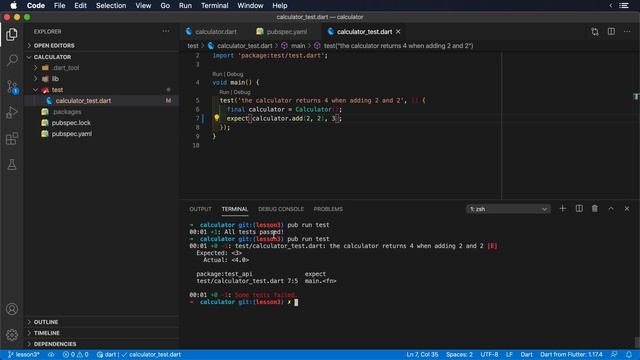Image resolution: width=640 pixels, height=360 pixels.
Task: Click calculator_test.dart in the breadcrumb
Action: tap(244, 46)
